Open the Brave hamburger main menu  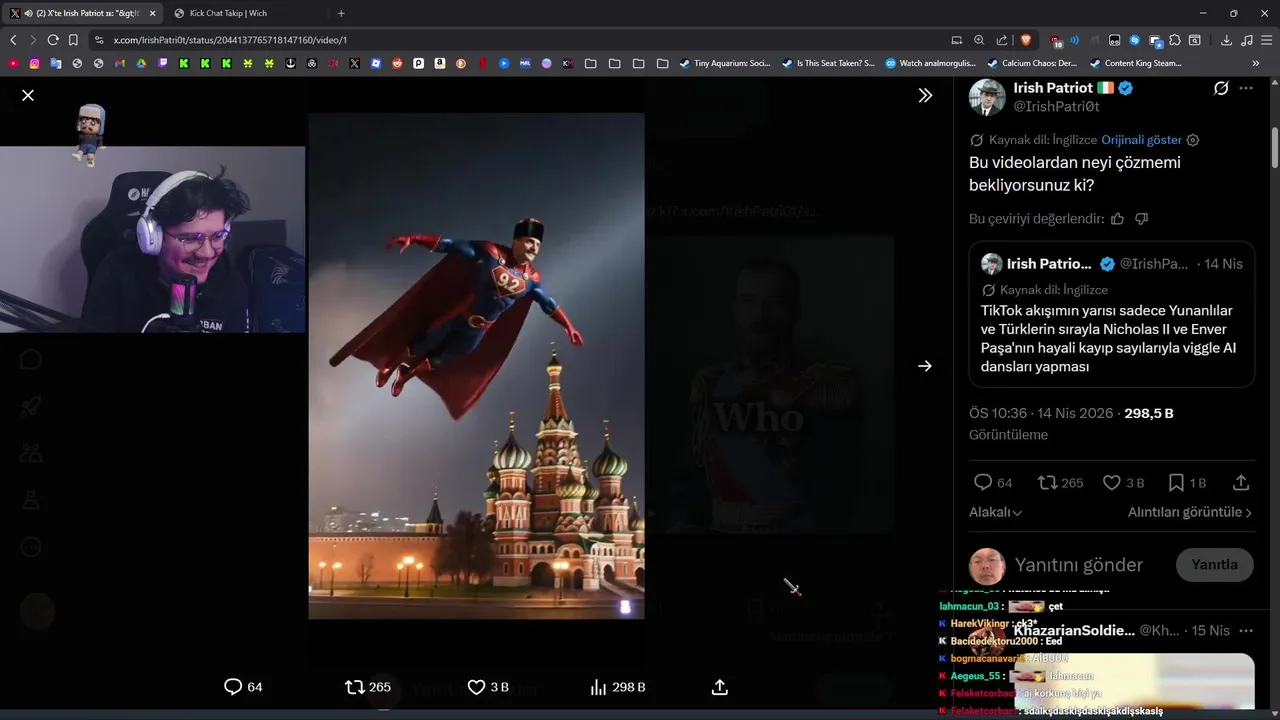pyautogui.click(x=1267, y=40)
